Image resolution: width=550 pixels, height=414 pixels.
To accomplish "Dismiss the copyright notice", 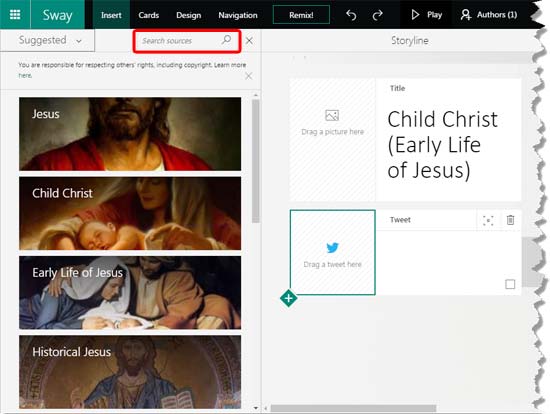I will (248, 76).
